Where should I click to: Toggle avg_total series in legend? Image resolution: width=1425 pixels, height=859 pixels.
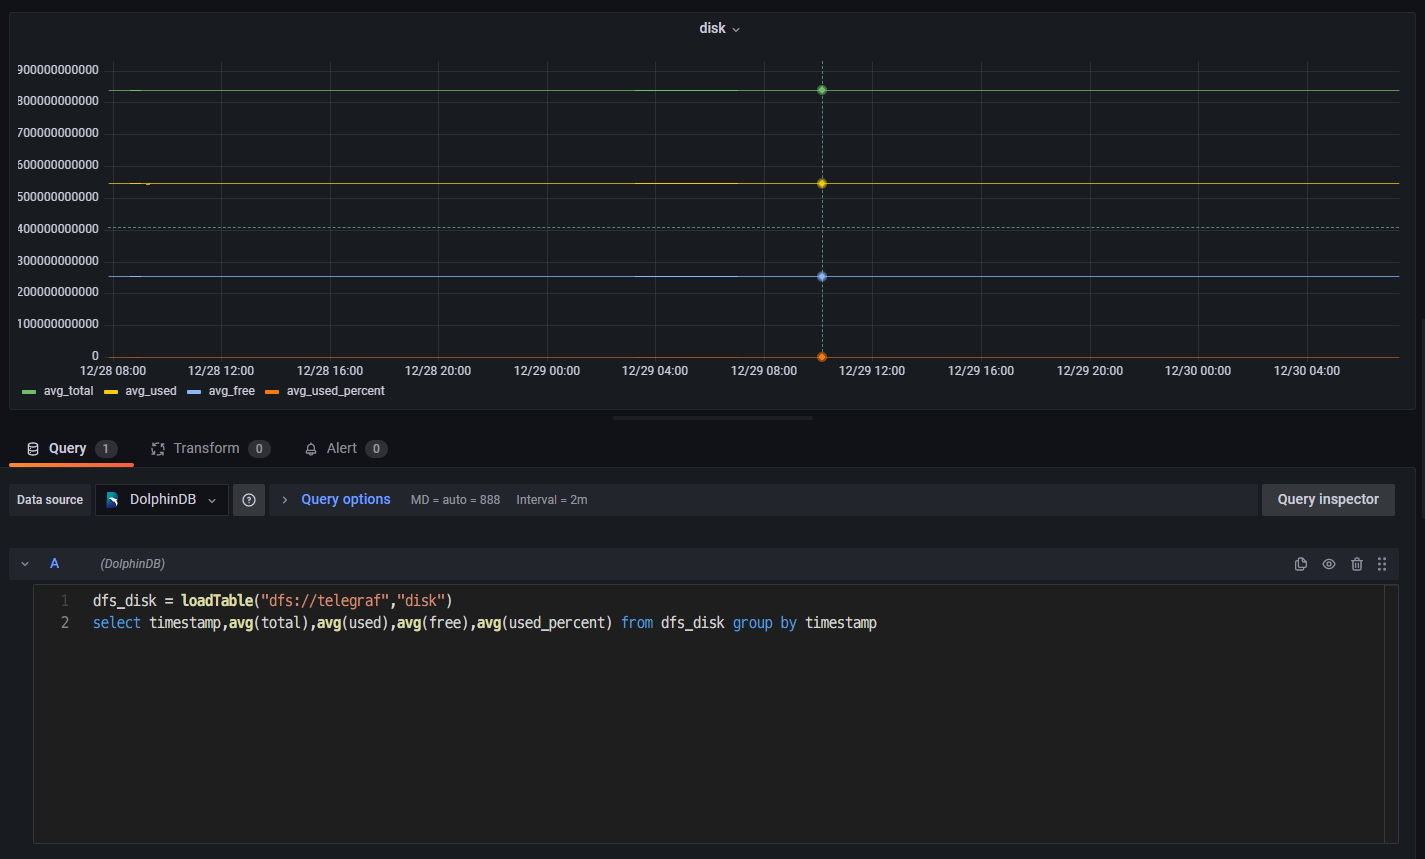click(x=68, y=391)
